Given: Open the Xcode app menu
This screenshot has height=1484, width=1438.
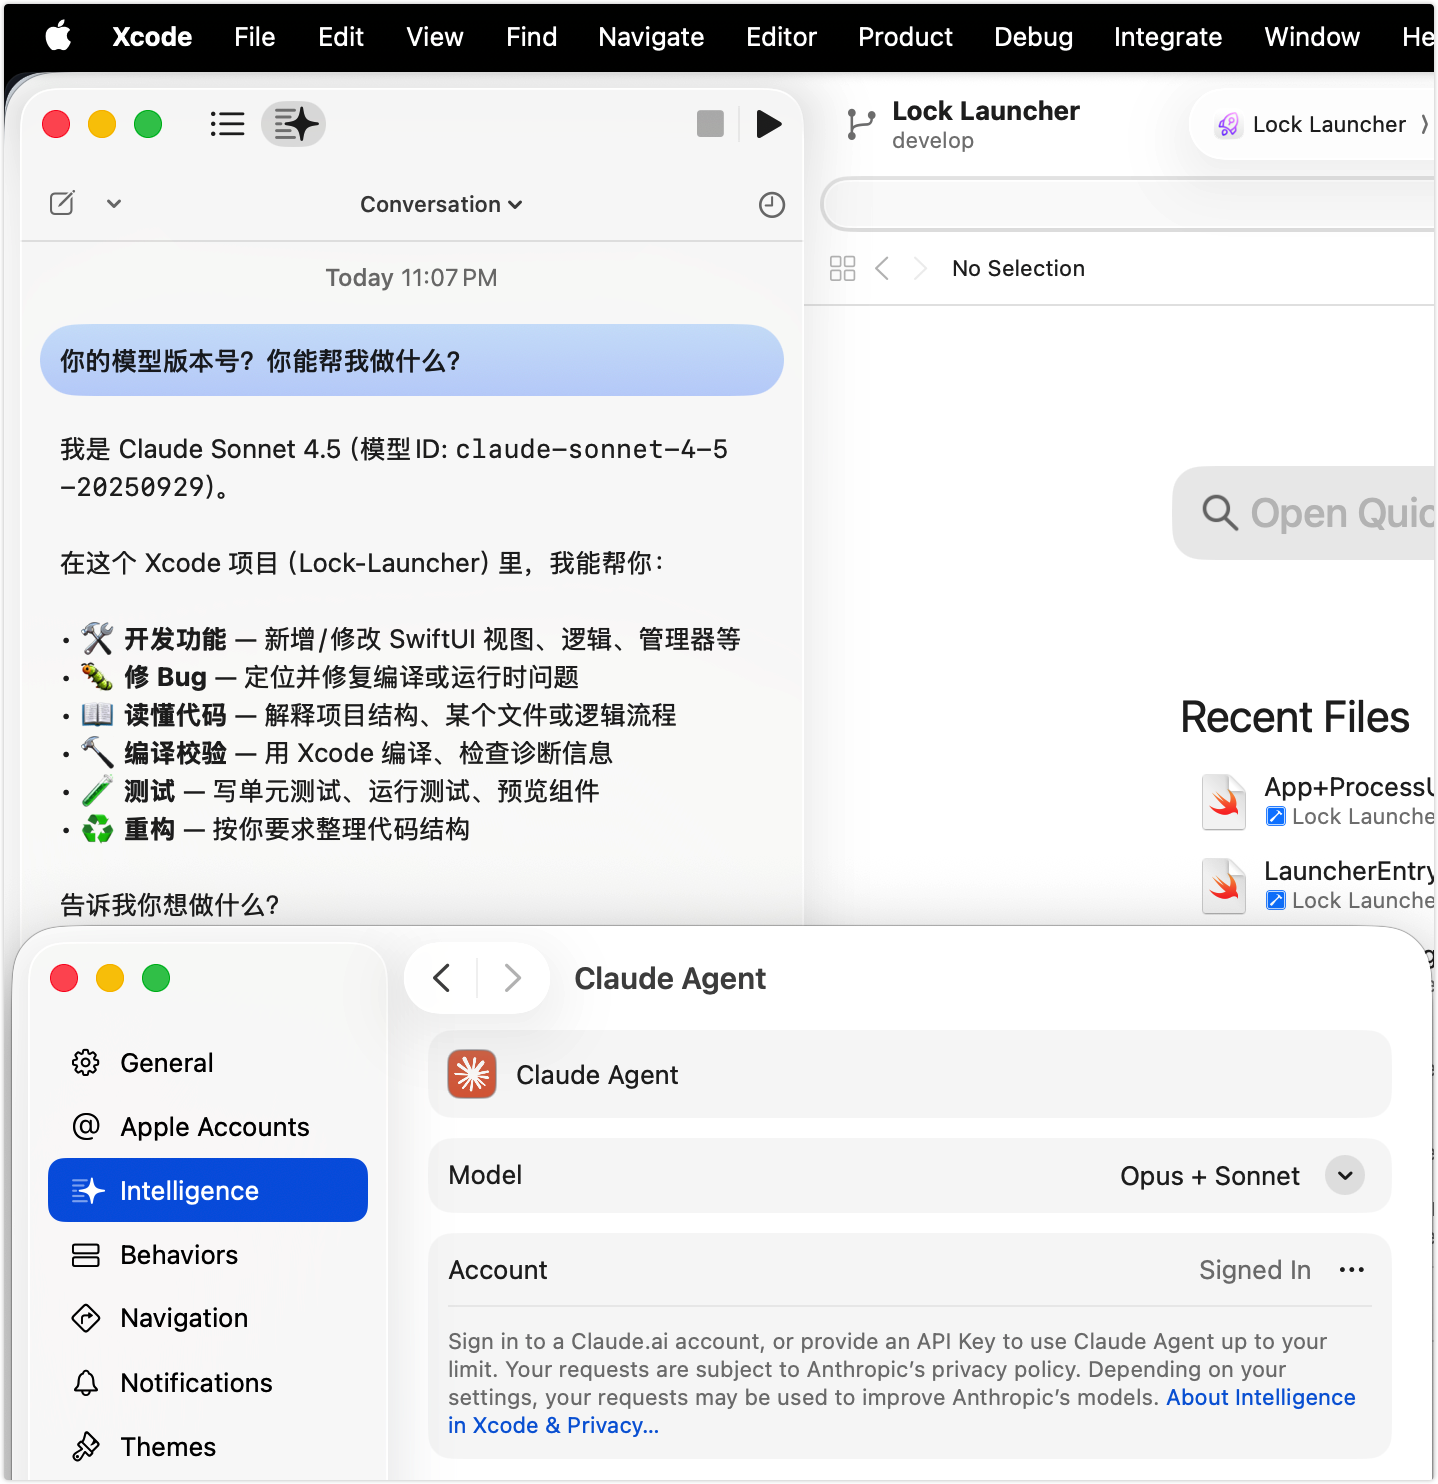Looking at the screenshot, I should (x=152, y=37).
